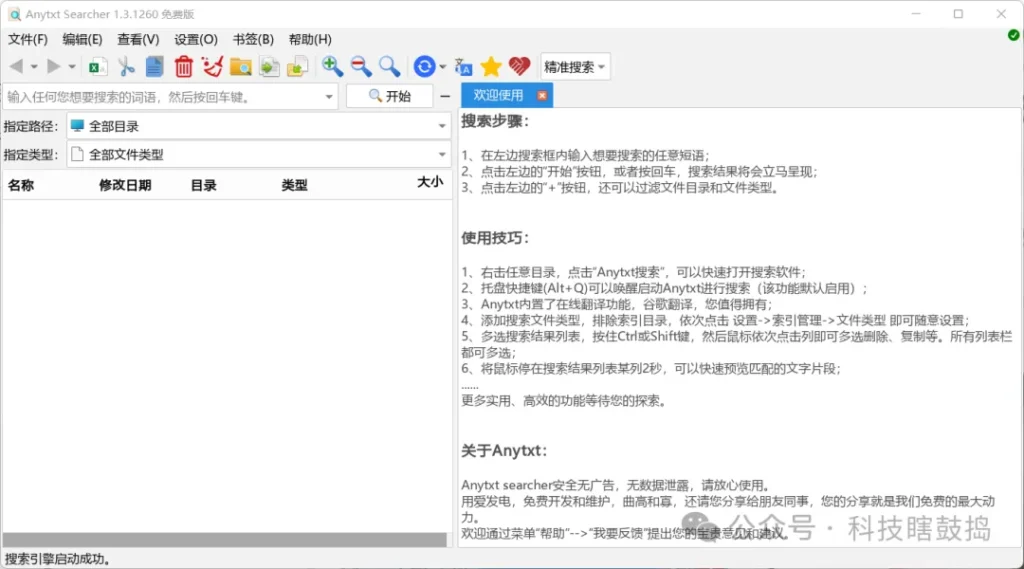1024x569 pixels.
Task: Open the 全部目录 path dropdown
Action: click(x=258, y=126)
